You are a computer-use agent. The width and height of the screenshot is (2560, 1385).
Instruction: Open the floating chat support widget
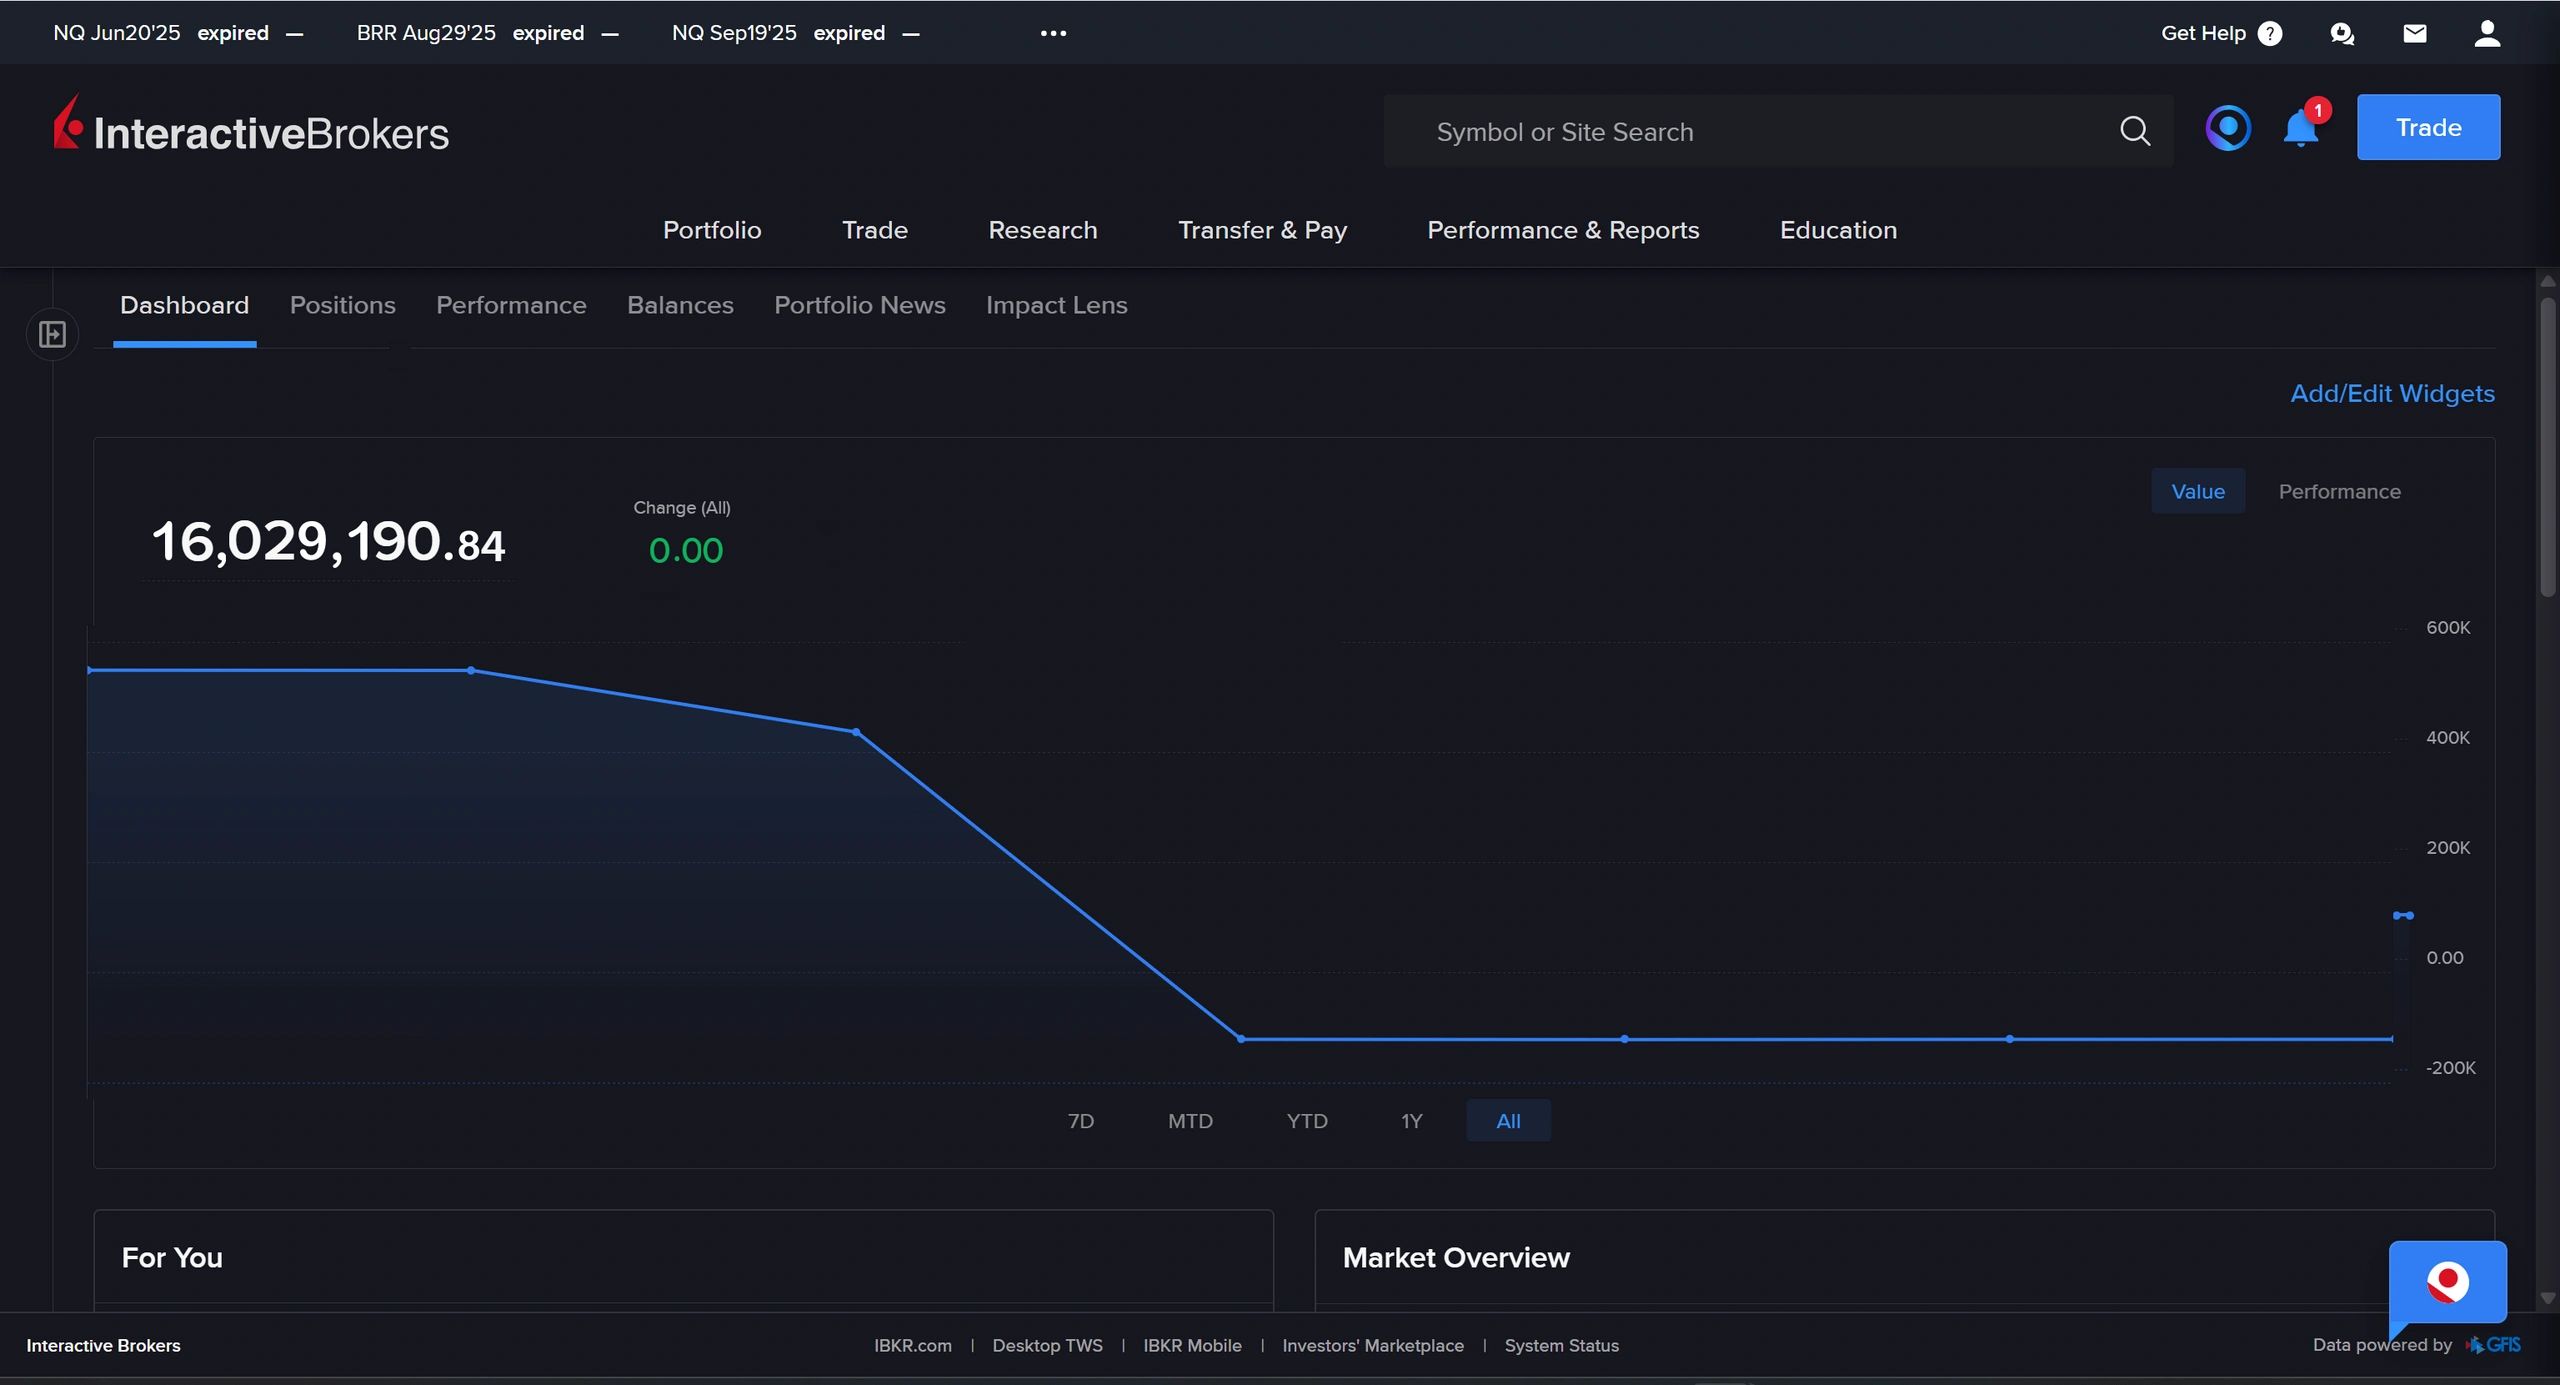pos(2446,1282)
